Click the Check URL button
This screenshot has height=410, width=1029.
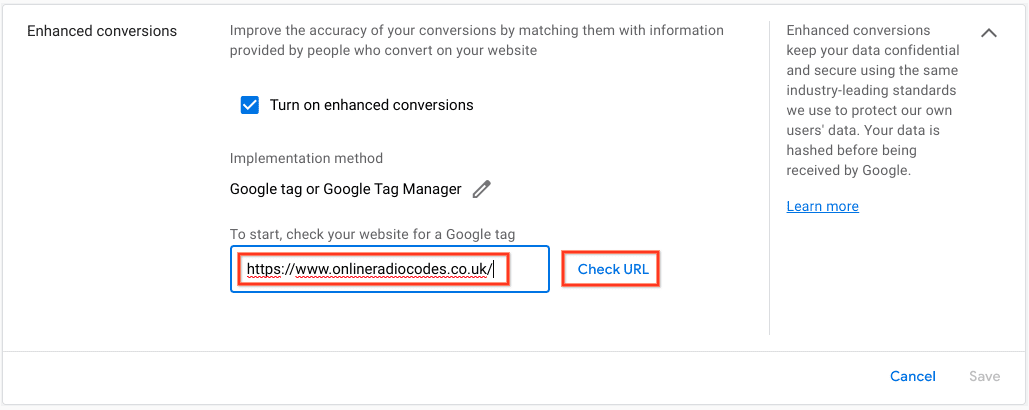pos(613,269)
